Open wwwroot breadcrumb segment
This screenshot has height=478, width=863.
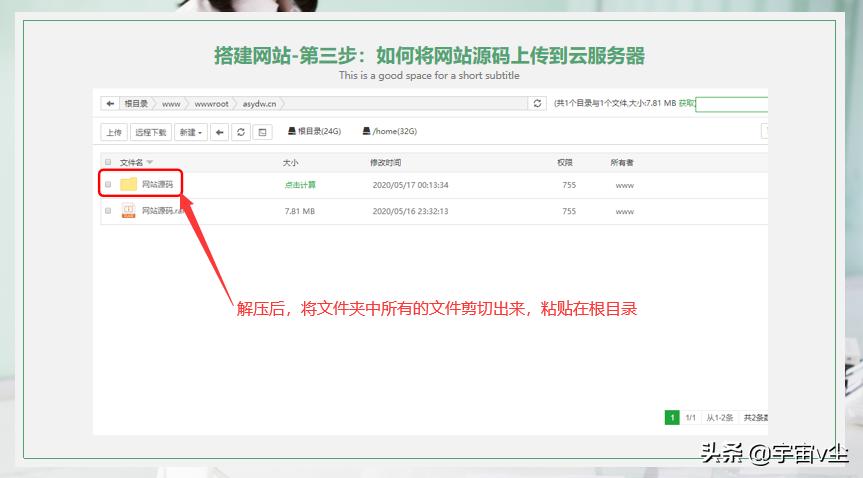pyautogui.click(x=211, y=104)
